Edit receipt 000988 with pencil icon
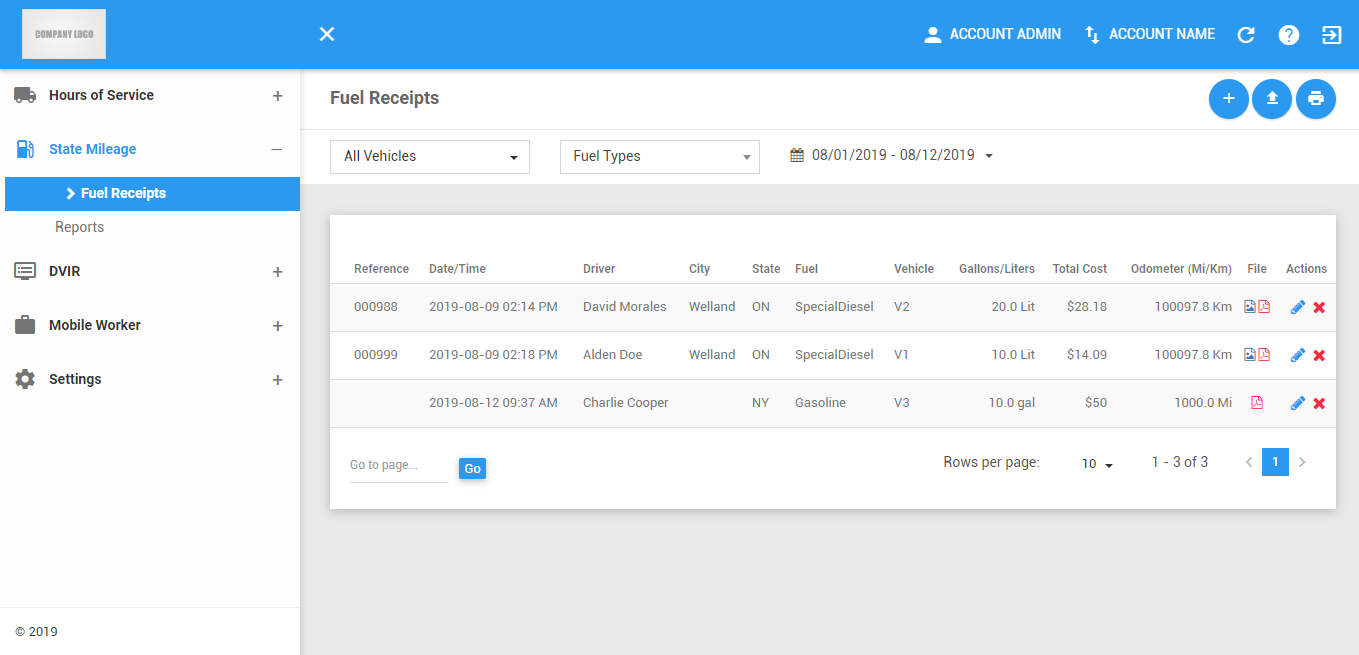The height and width of the screenshot is (655, 1359). coord(1298,307)
